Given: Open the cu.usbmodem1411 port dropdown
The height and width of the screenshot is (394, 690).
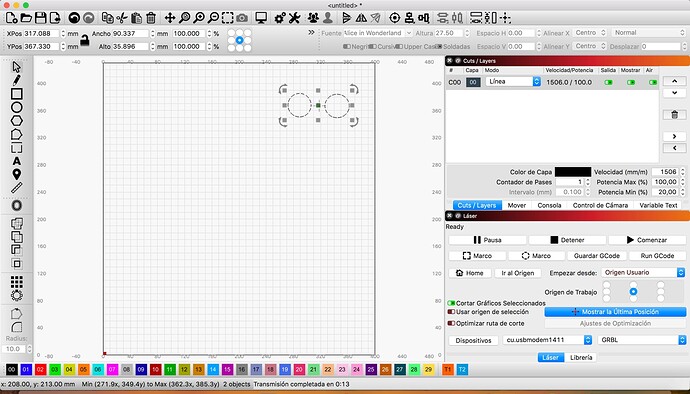Looking at the screenshot, I should pos(547,340).
